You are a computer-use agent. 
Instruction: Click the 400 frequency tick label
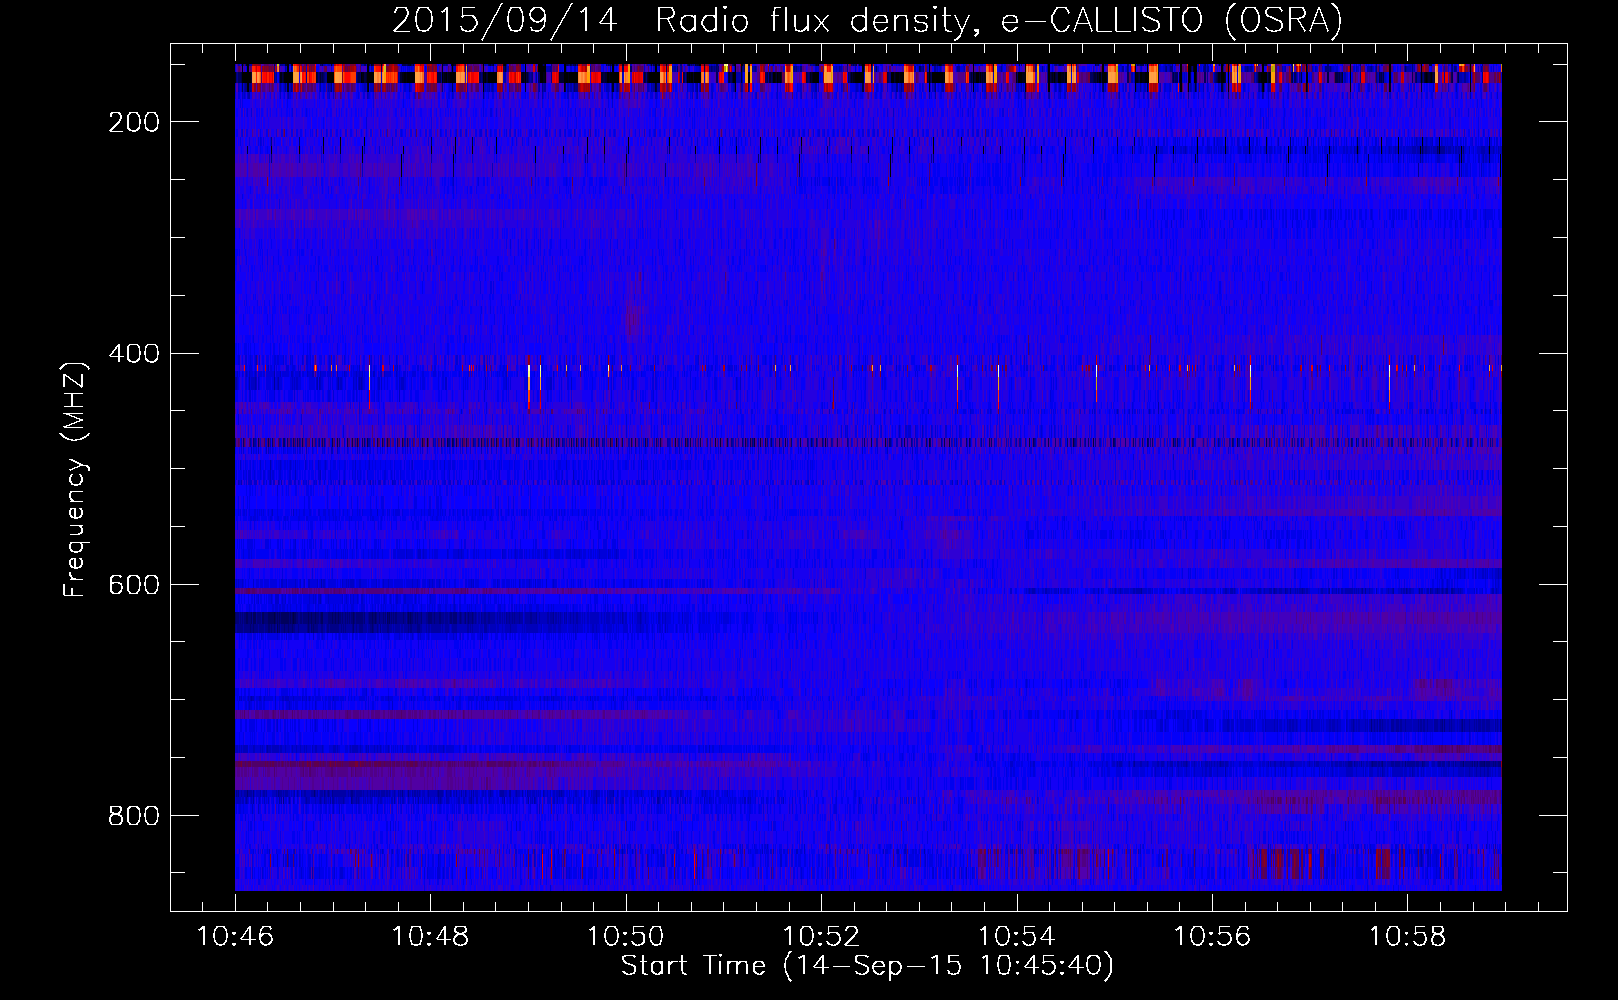click(x=134, y=354)
